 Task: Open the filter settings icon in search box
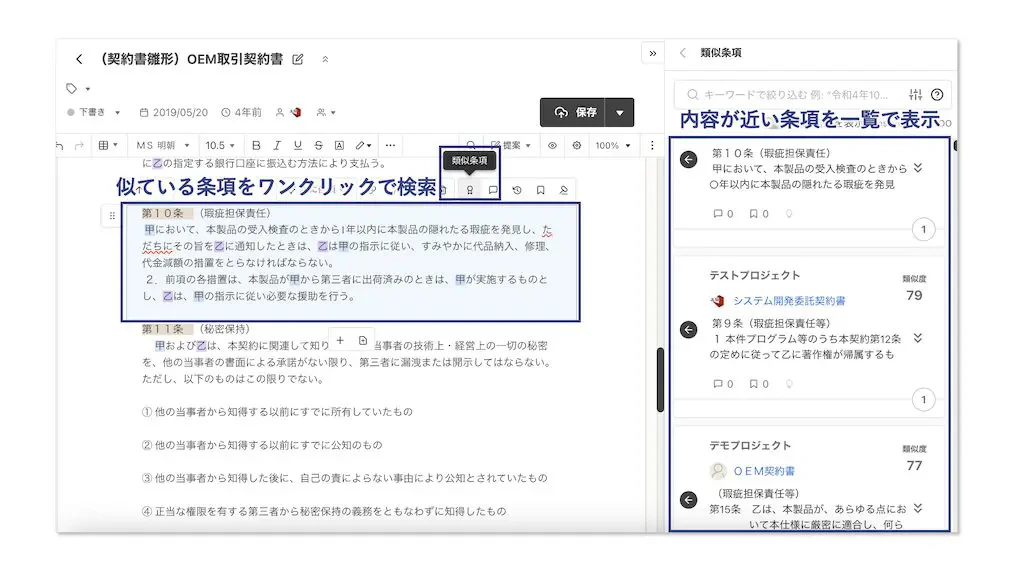(x=916, y=95)
